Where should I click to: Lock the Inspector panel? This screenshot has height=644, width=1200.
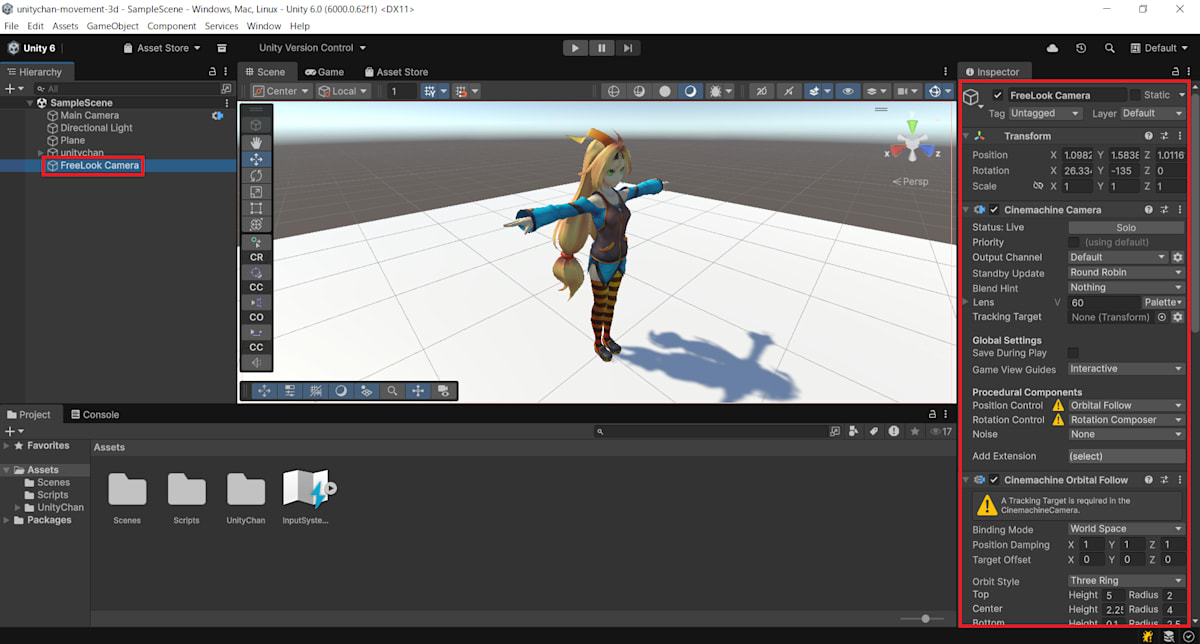pyautogui.click(x=1174, y=72)
